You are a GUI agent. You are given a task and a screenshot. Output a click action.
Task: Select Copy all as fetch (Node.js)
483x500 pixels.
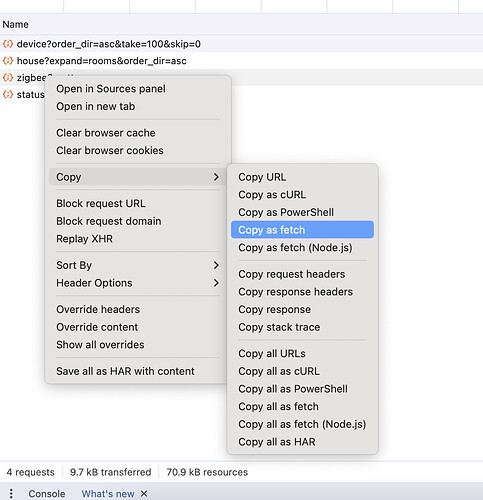click(302, 424)
